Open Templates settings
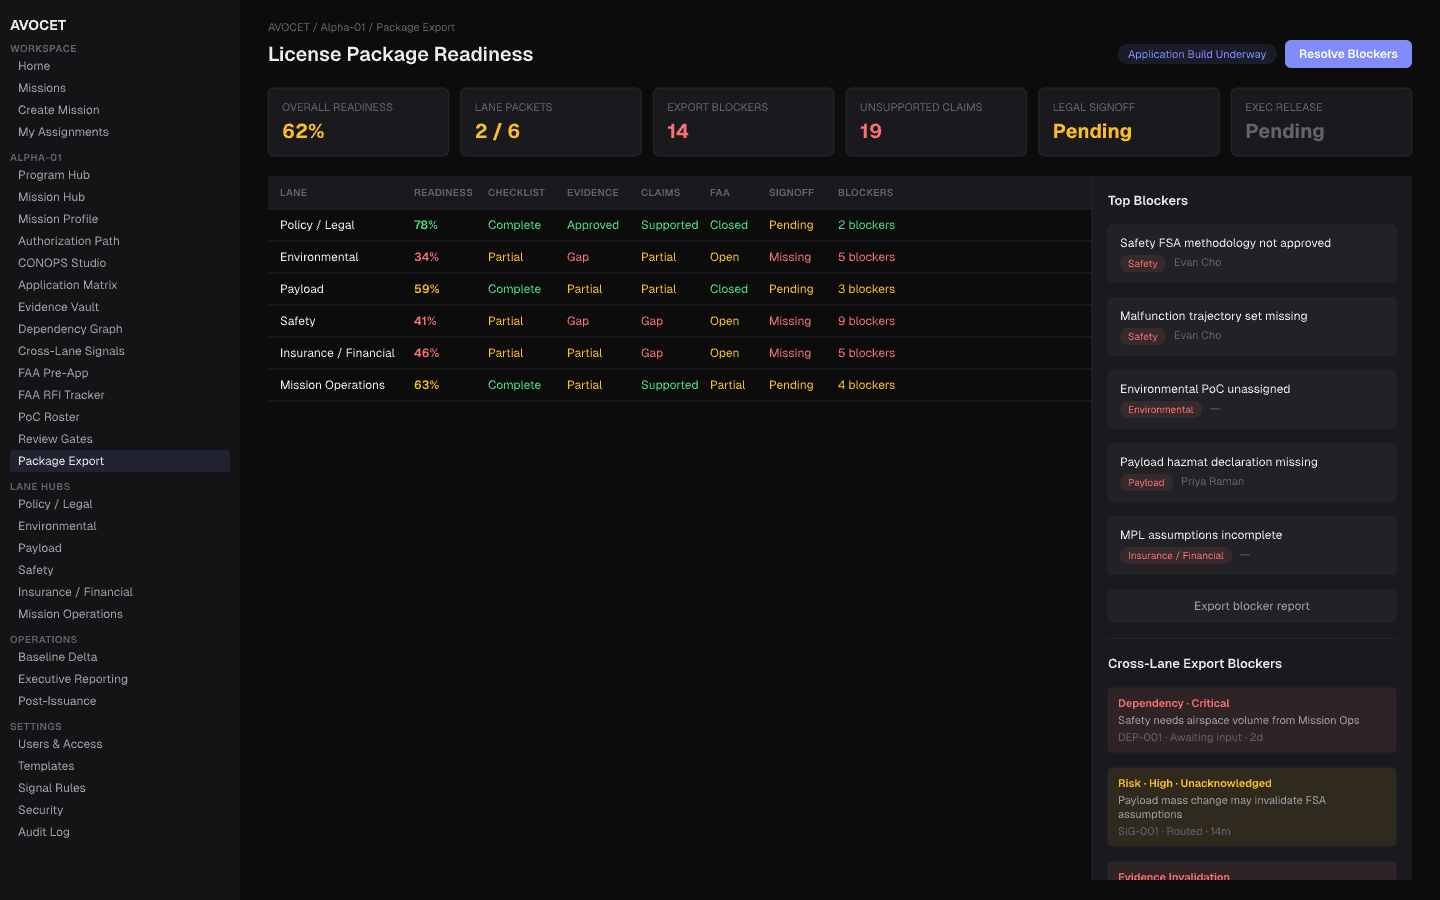 (120, 766)
